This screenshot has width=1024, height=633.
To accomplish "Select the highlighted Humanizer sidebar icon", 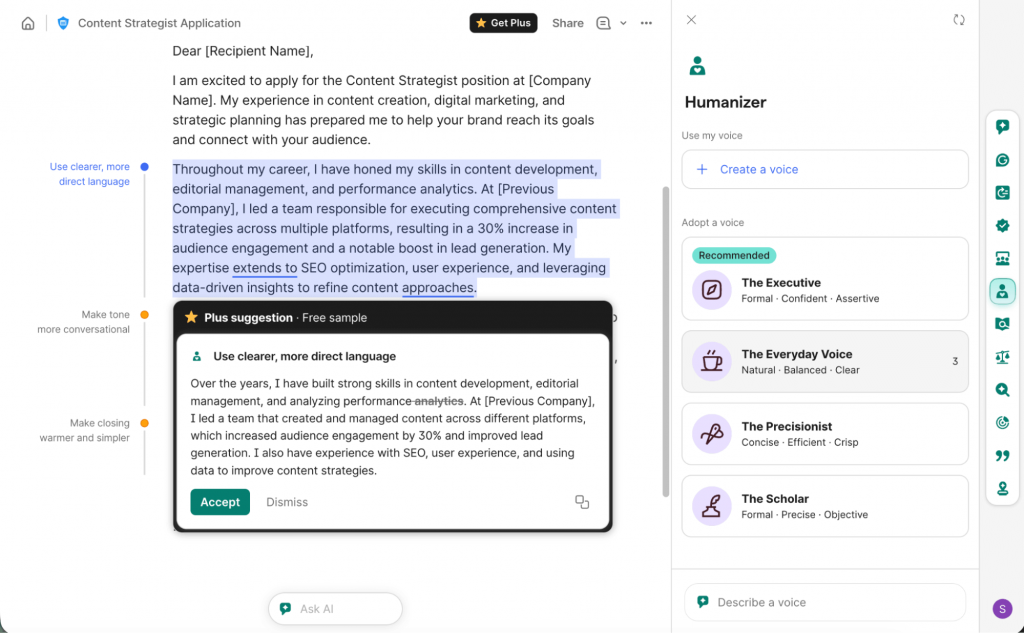I will point(1002,291).
